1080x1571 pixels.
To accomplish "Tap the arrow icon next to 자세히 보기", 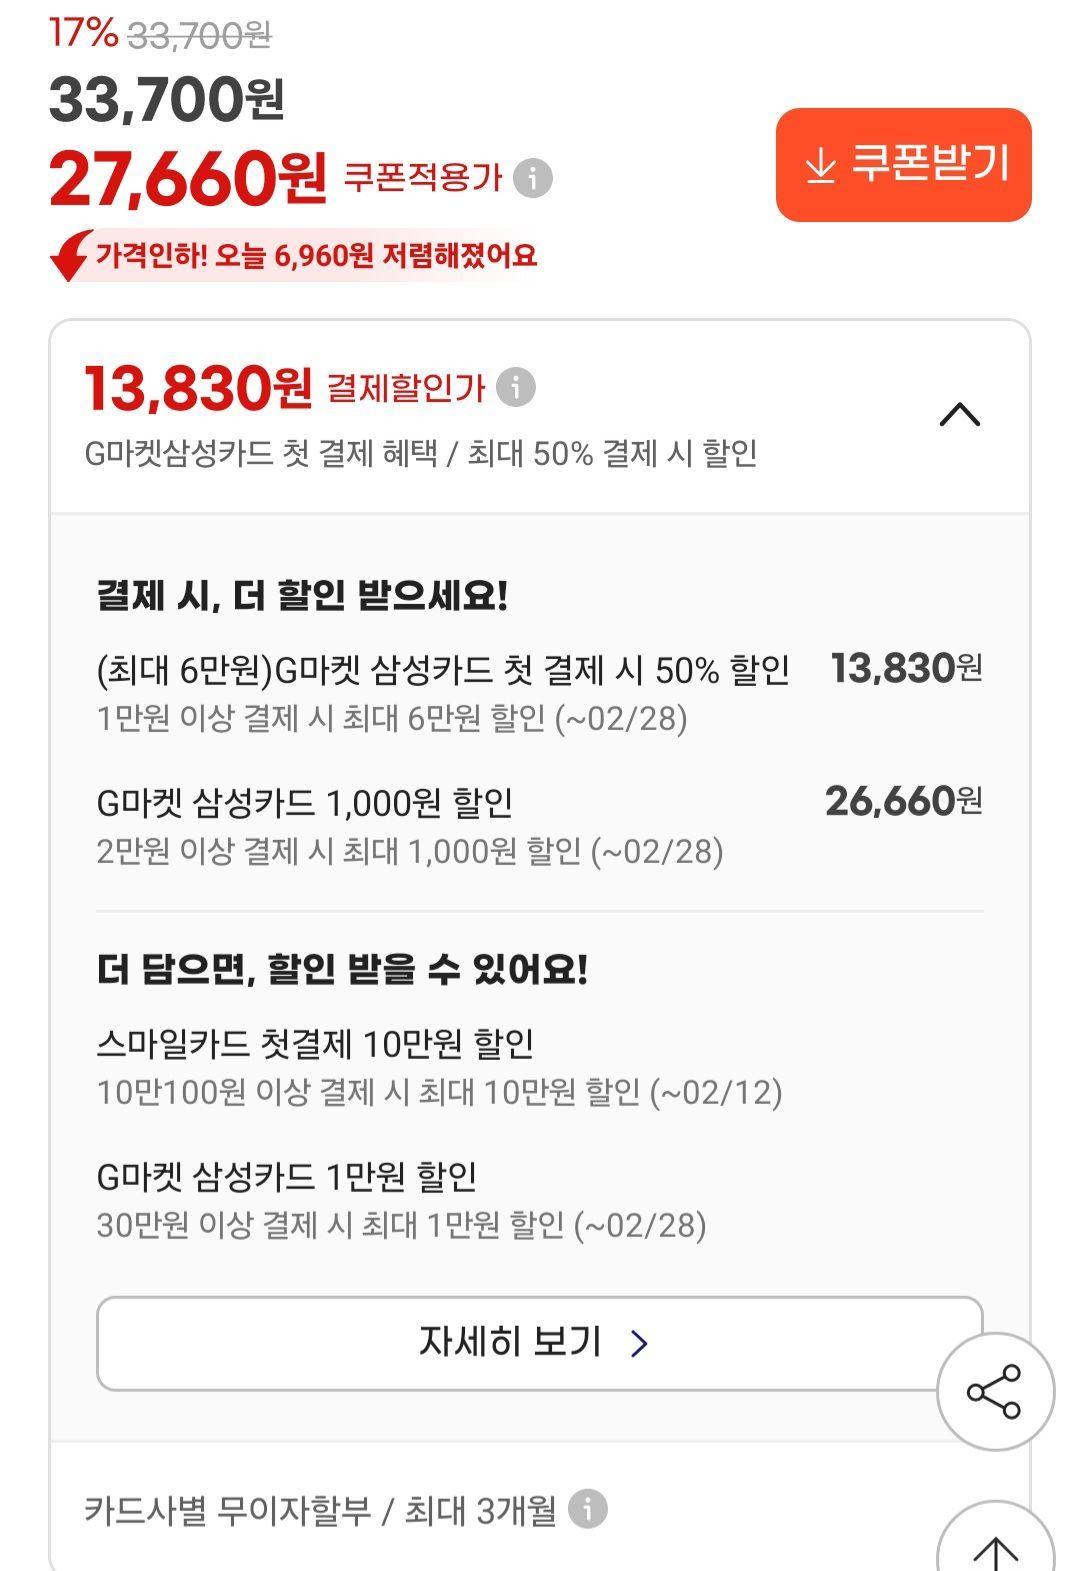I will click(640, 1343).
